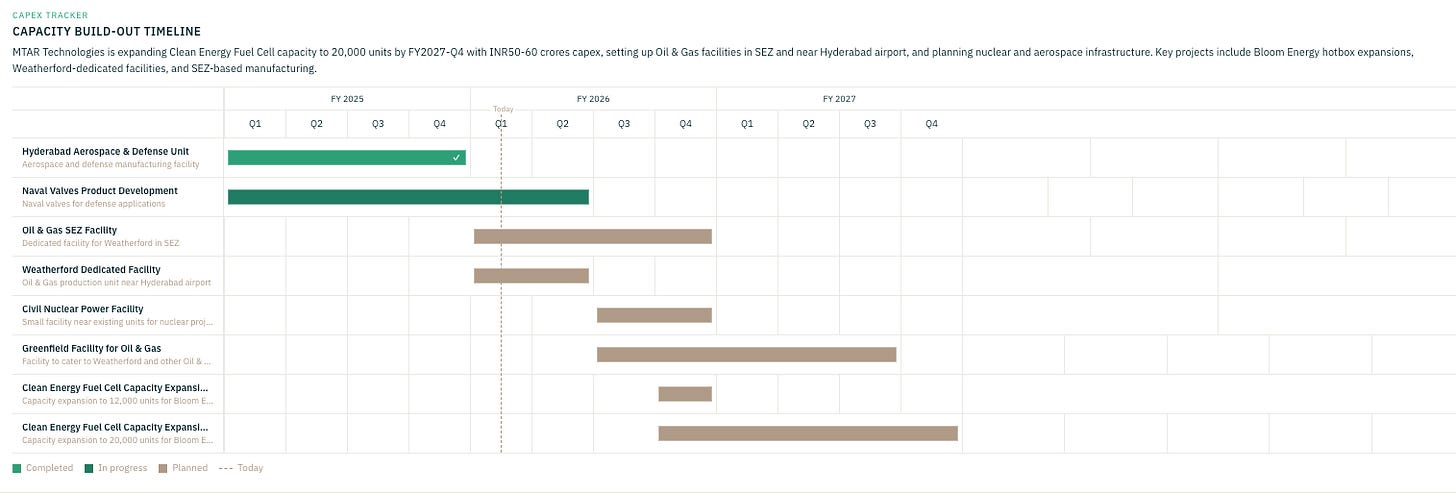Click 'Small facility near existing units' subtitle
Viewport: 1456px width, 494px height.
tap(117, 322)
